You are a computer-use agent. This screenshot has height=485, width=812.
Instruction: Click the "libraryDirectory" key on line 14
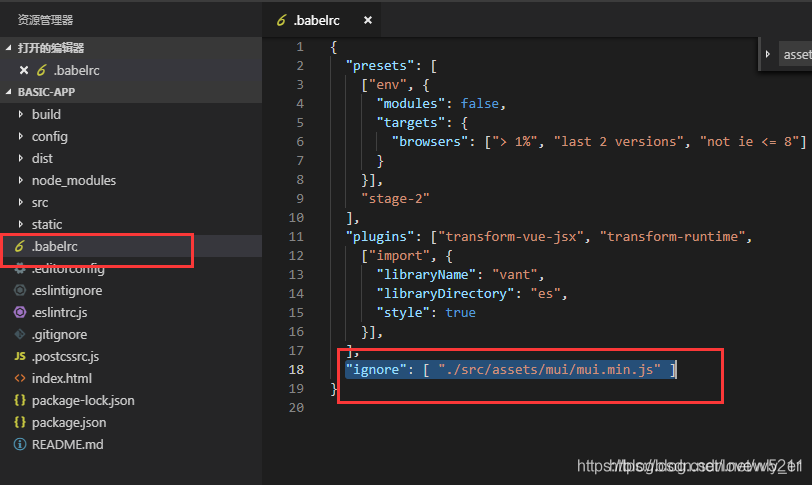(x=445, y=293)
